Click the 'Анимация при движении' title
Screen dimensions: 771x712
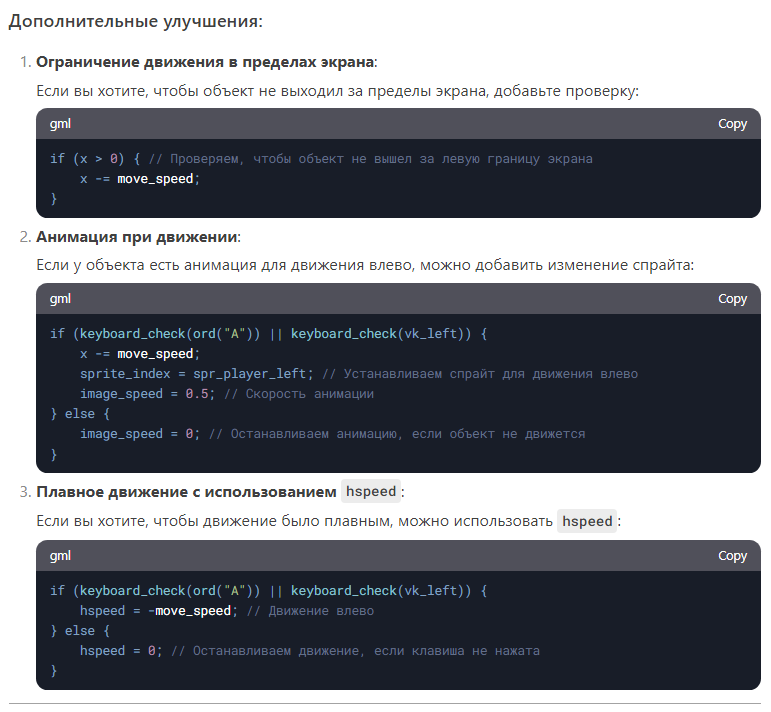pyautogui.click(x=137, y=237)
